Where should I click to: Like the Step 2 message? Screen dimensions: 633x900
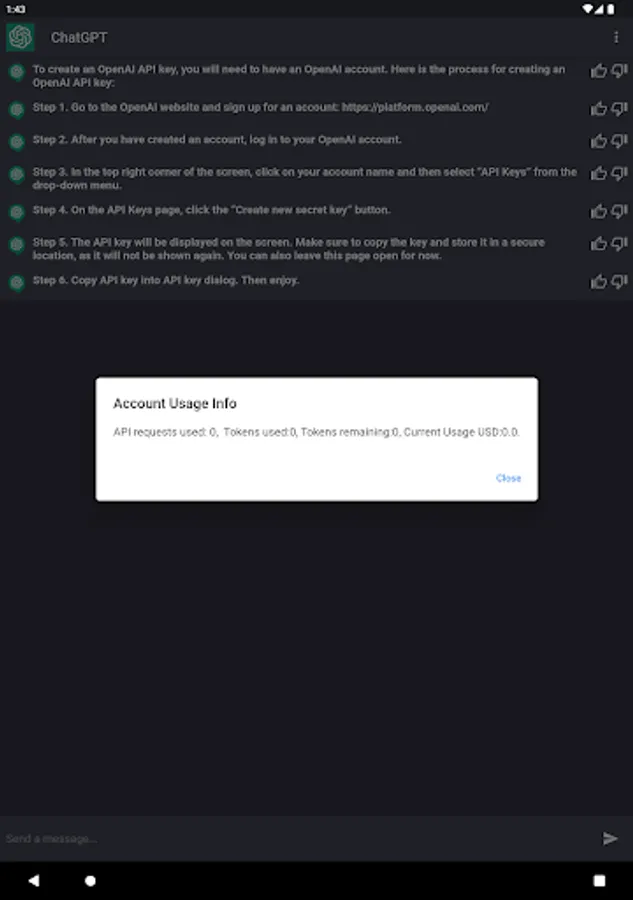point(599,141)
